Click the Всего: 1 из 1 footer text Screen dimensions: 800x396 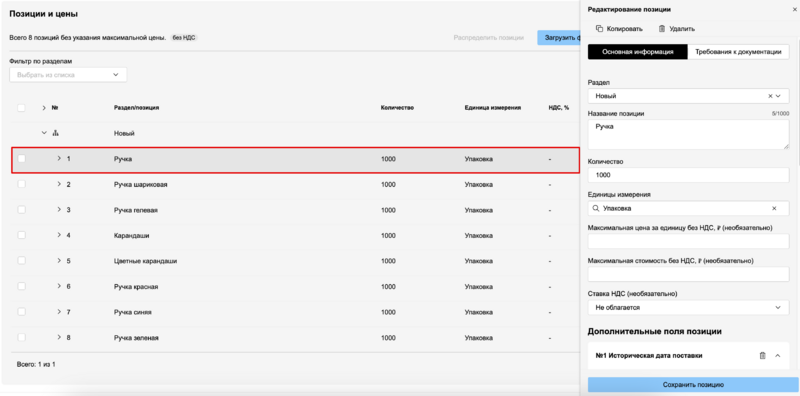coord(36,364)
